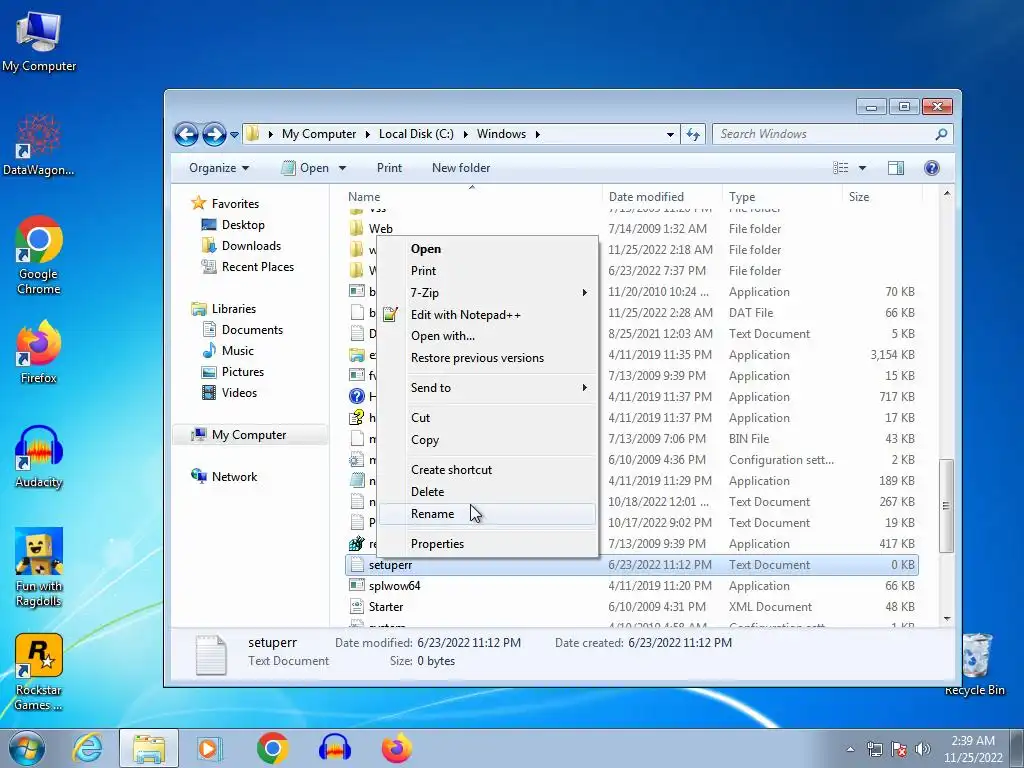
Task: Open view options dropdown arrow
Action: (862, 168)
